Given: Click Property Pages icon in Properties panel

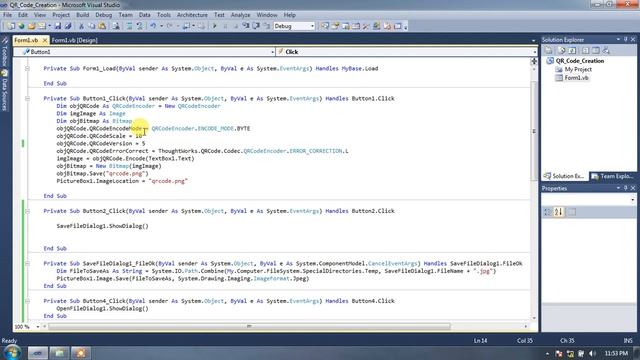Looking at the screenshot, I should click(x=572, y=212).
